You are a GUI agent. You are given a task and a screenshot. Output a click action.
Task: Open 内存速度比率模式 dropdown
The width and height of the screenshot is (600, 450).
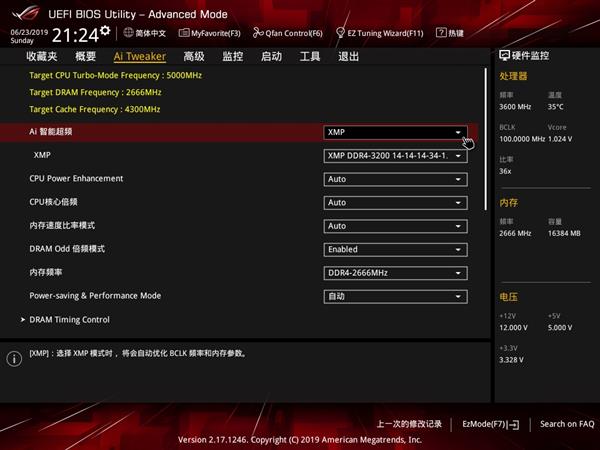395,226
